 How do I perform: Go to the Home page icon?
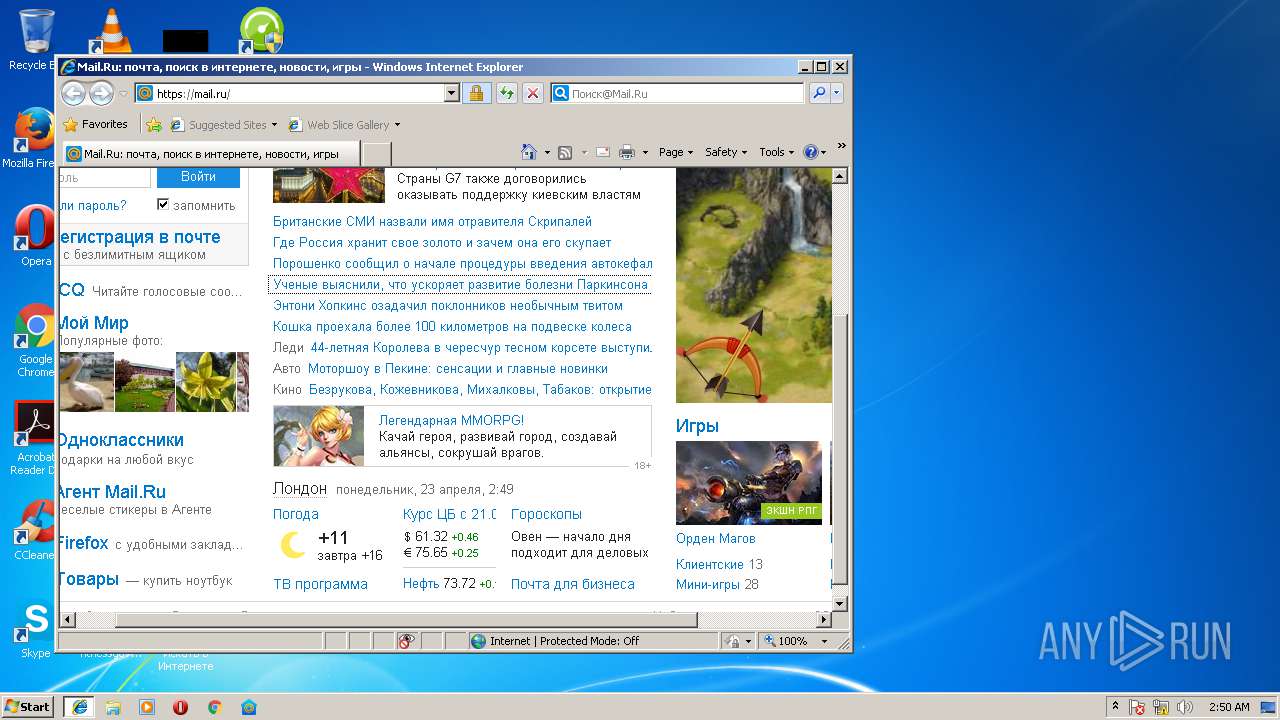click(x=530, y=152)
